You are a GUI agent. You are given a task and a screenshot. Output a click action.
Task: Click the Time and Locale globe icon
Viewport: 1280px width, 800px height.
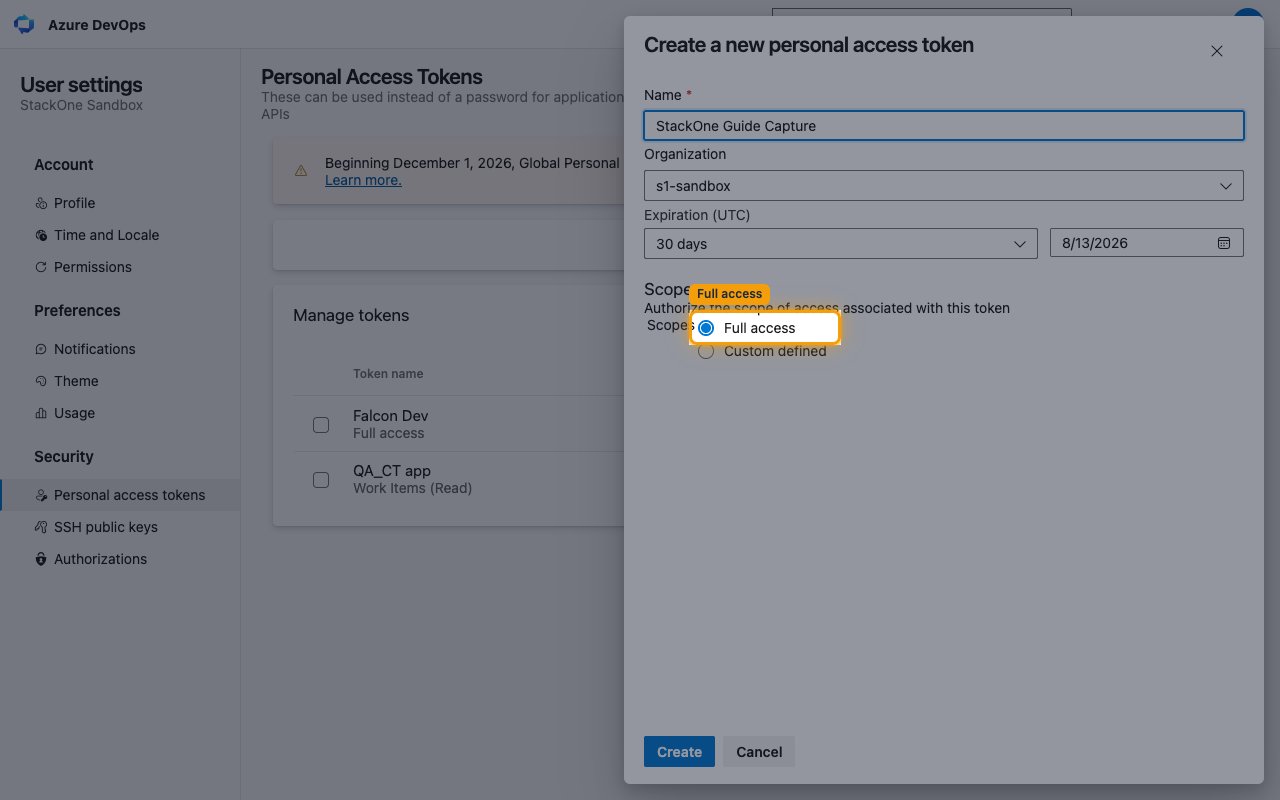(41, 235)
